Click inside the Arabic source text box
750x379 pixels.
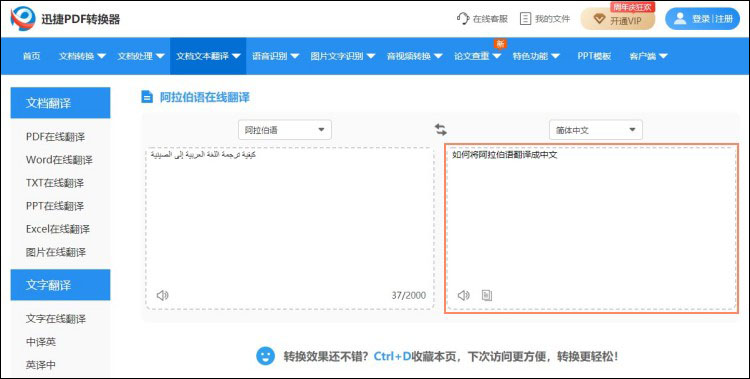[x=290, y=228]
